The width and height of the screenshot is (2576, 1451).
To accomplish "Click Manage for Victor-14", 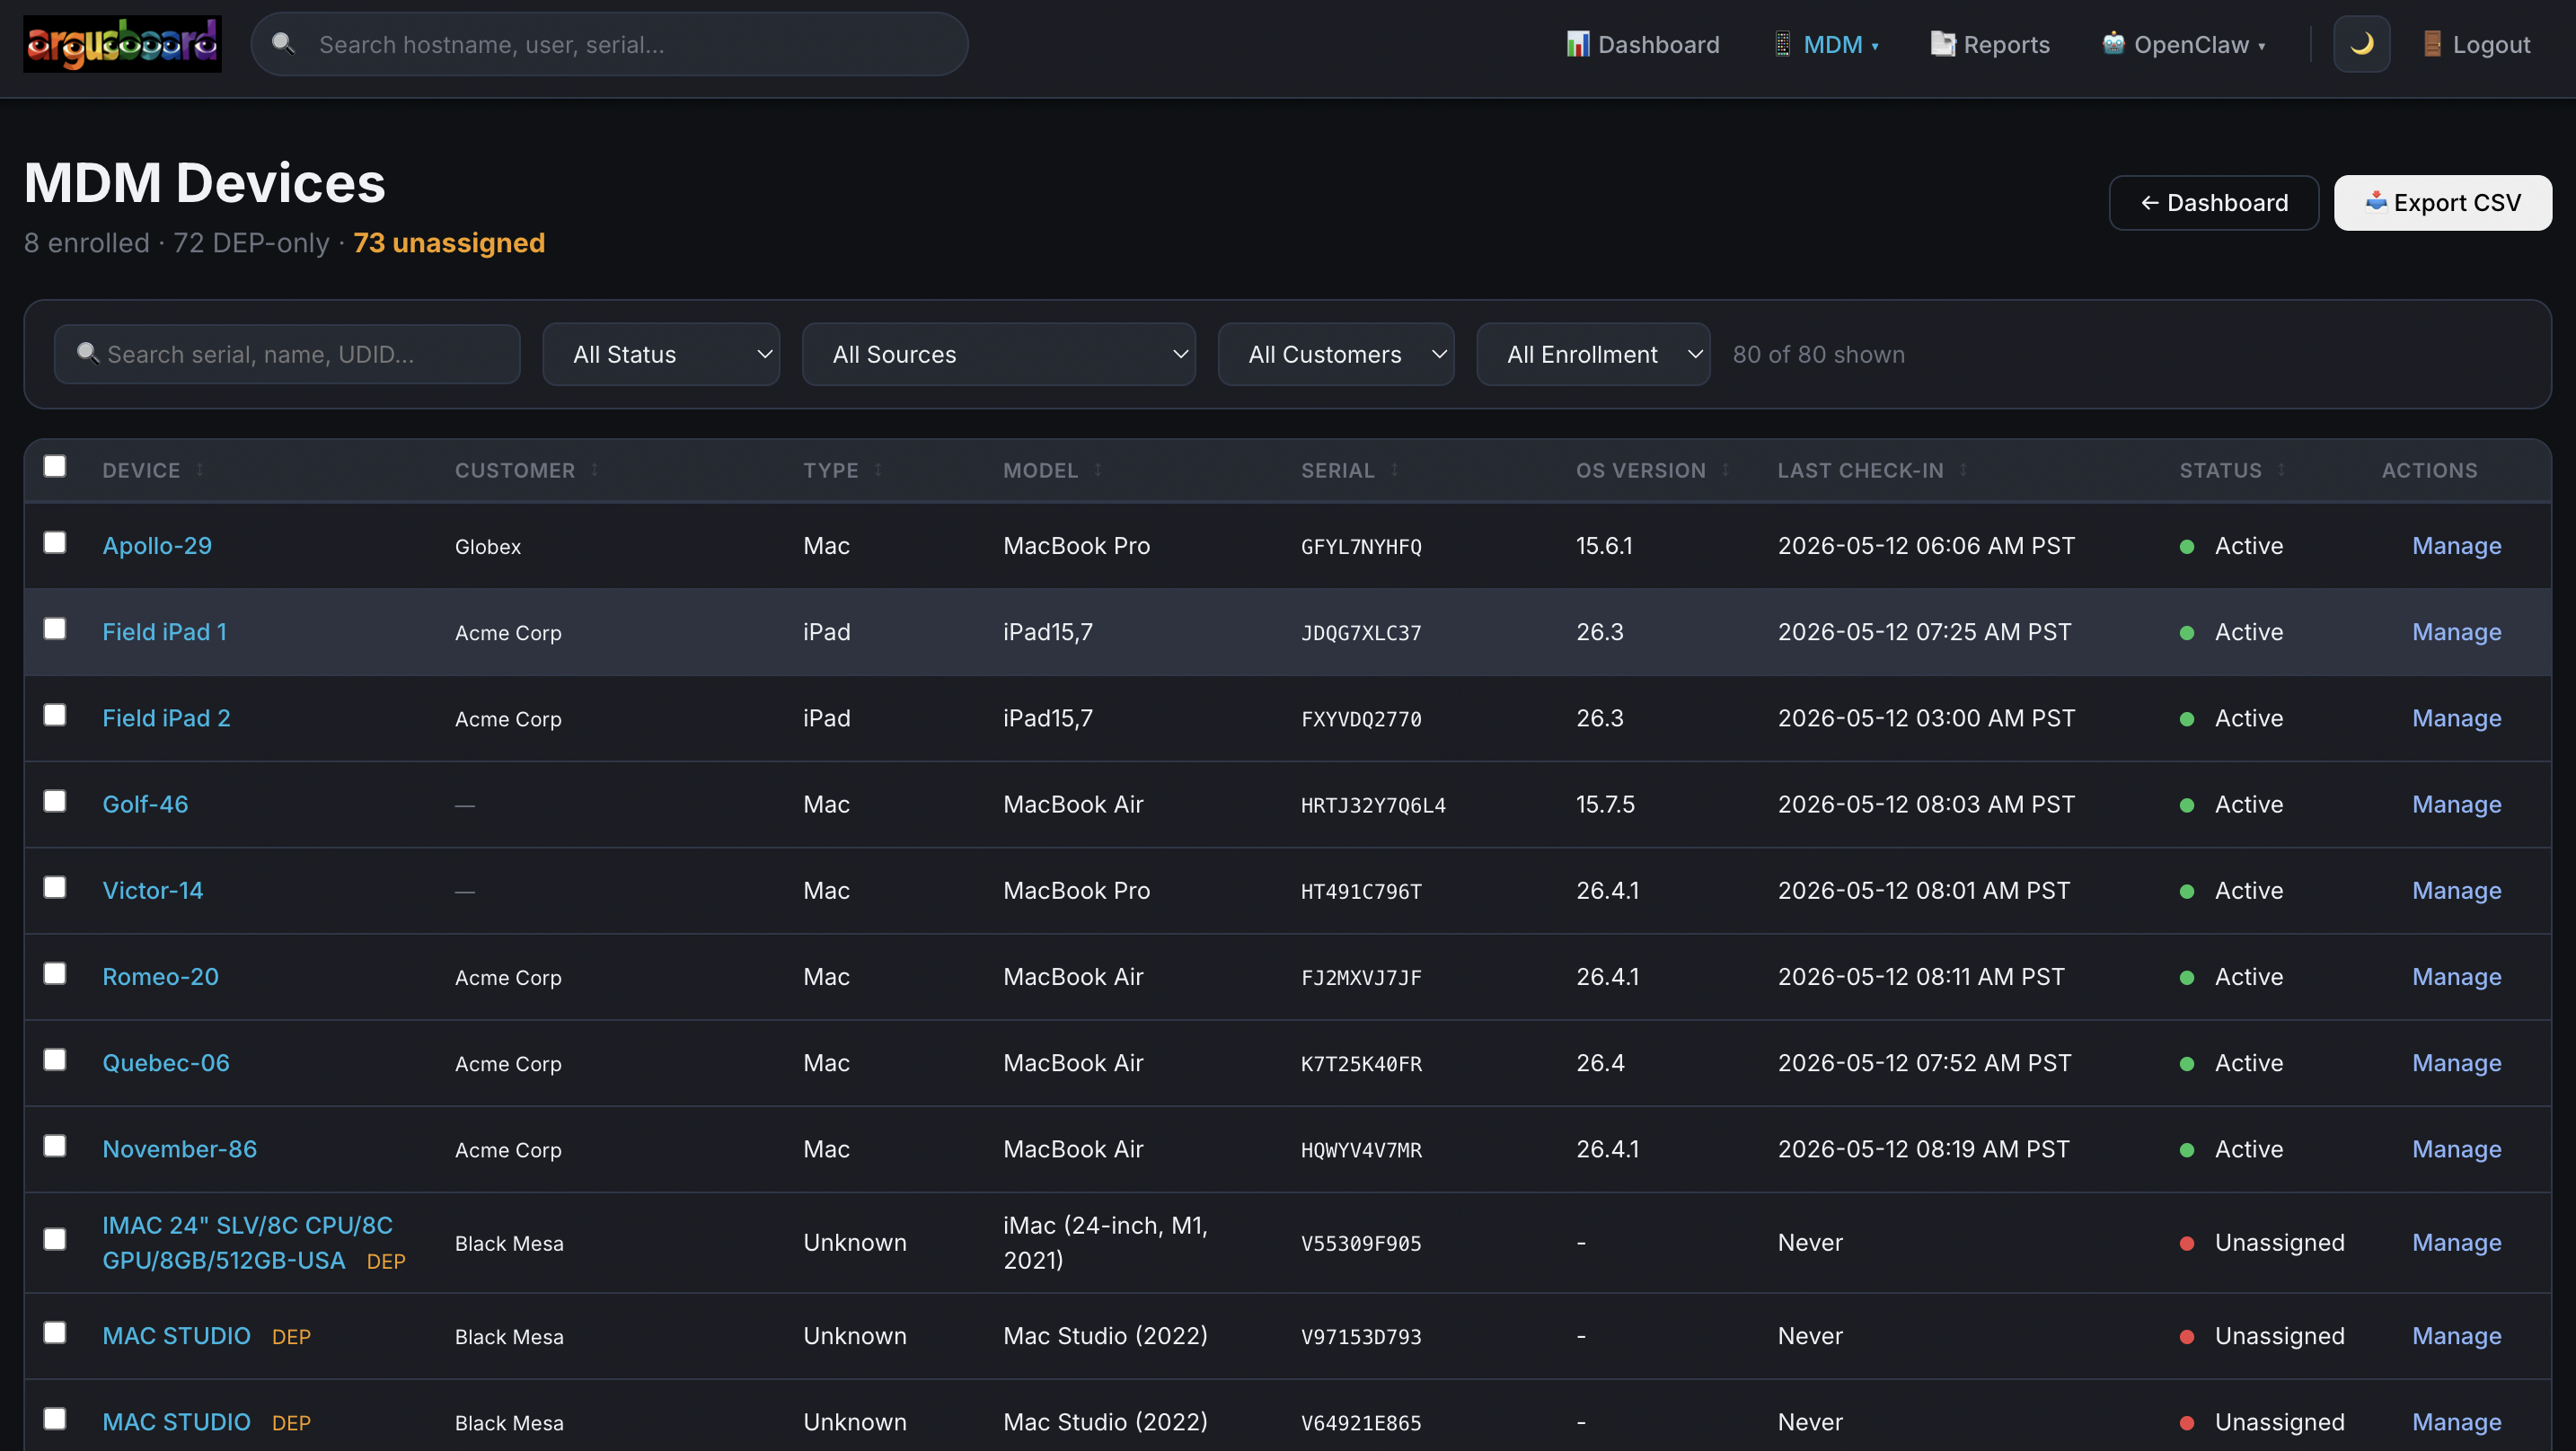I will (2456, 890).
